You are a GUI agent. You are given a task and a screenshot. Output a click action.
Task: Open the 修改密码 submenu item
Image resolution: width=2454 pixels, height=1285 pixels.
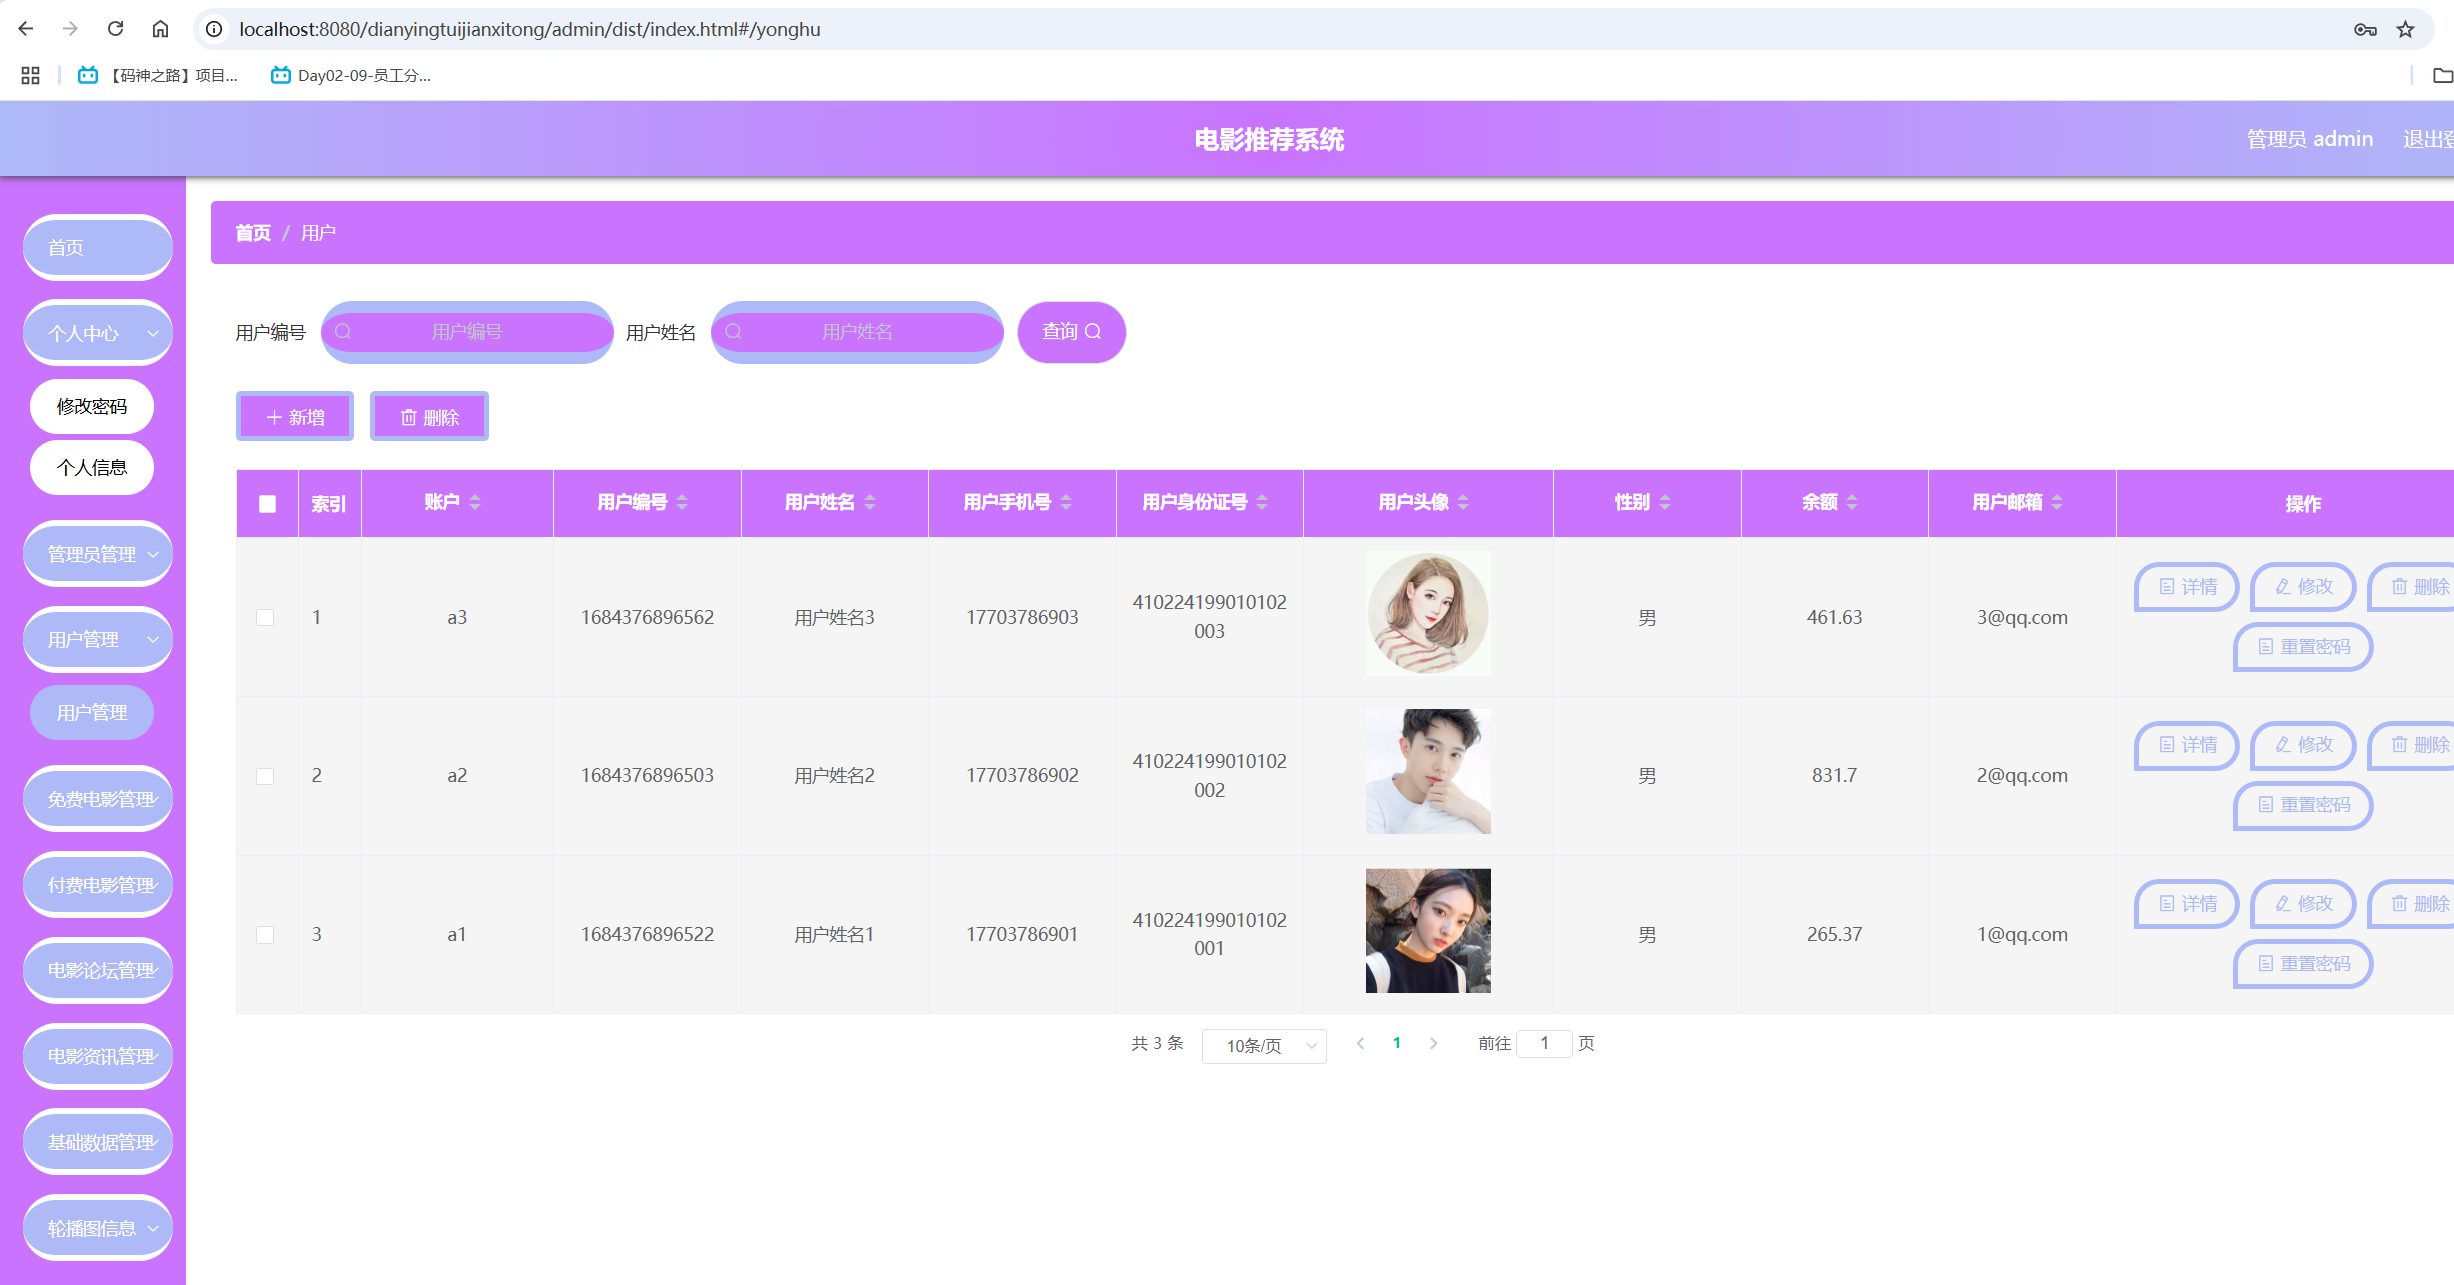pyautogui.click(x=92, y=406)
